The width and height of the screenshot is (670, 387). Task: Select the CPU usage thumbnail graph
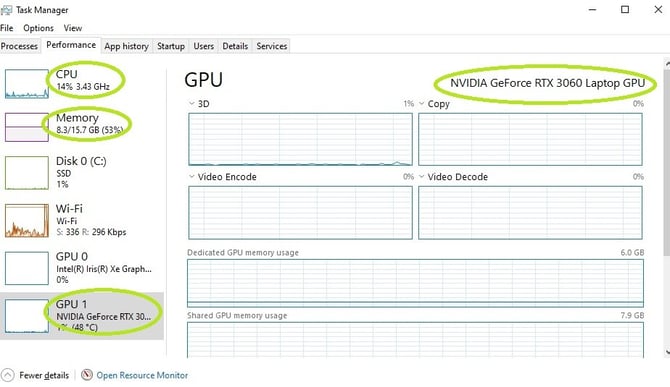tap(26, 84)
